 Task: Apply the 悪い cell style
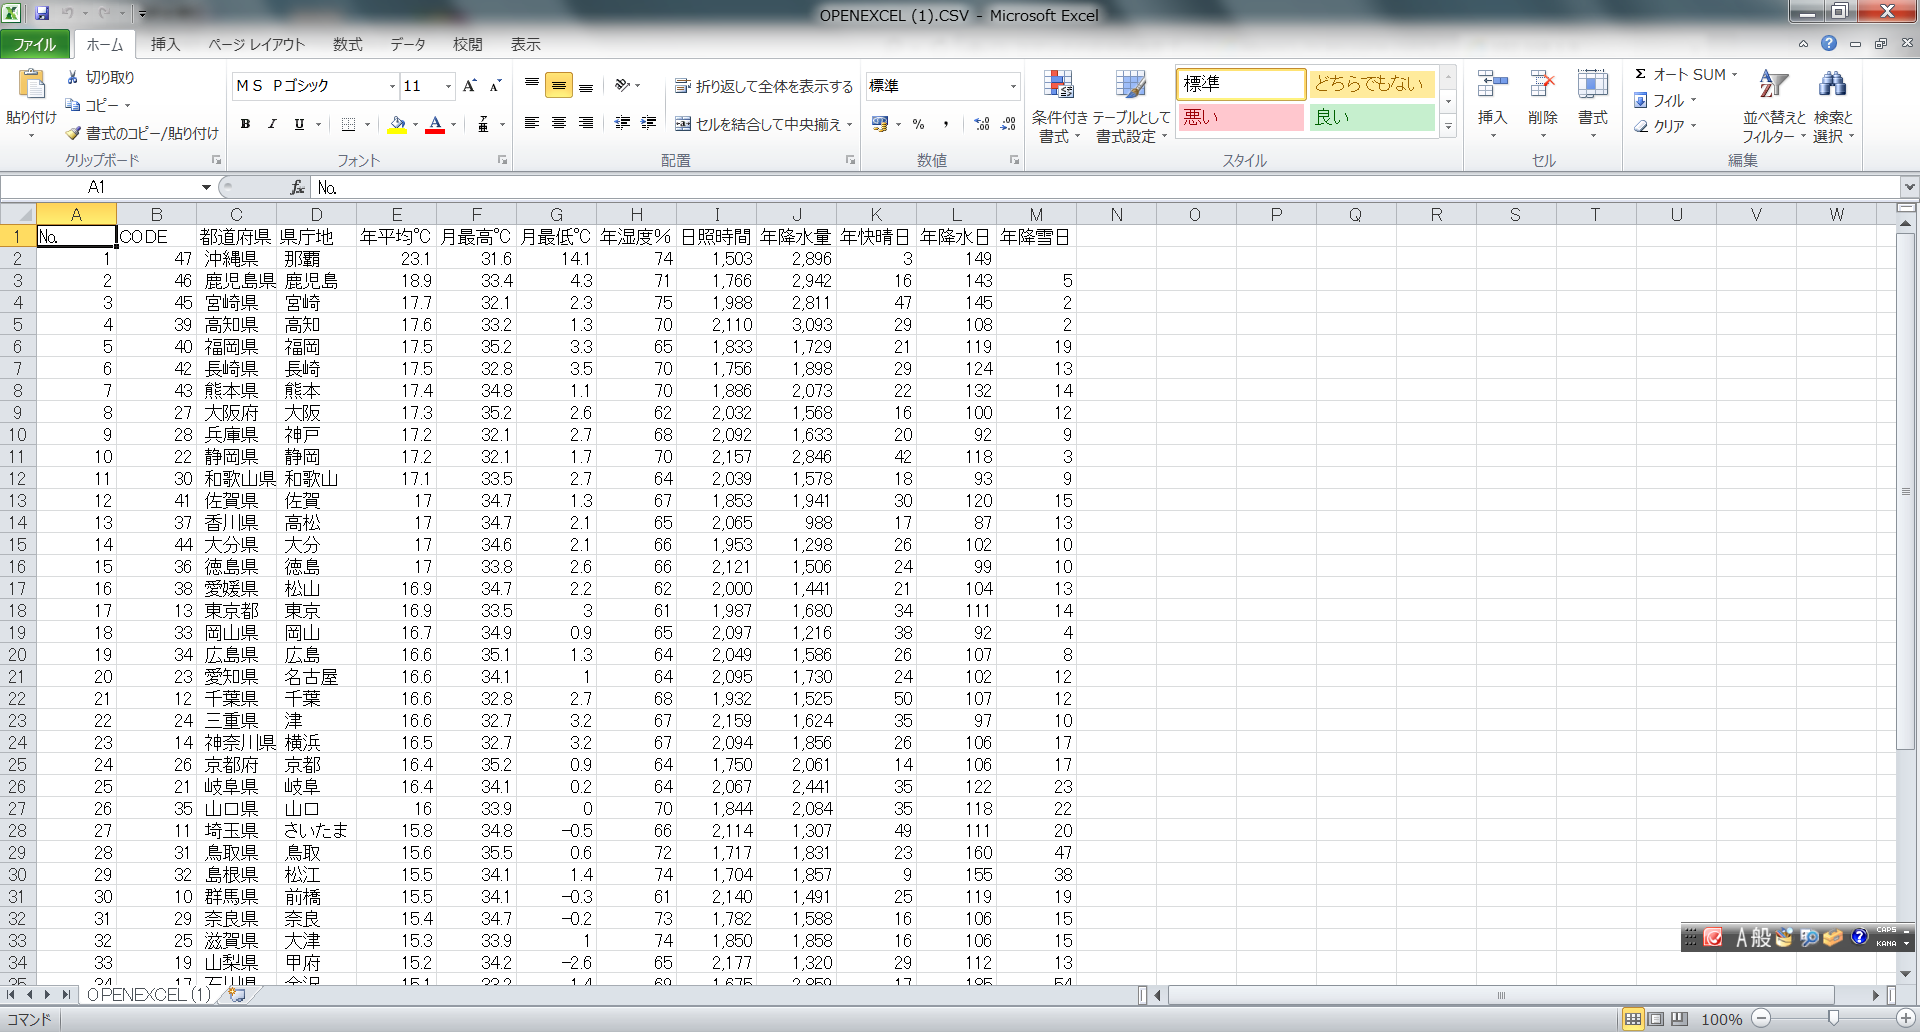(x=1240, y=117)
